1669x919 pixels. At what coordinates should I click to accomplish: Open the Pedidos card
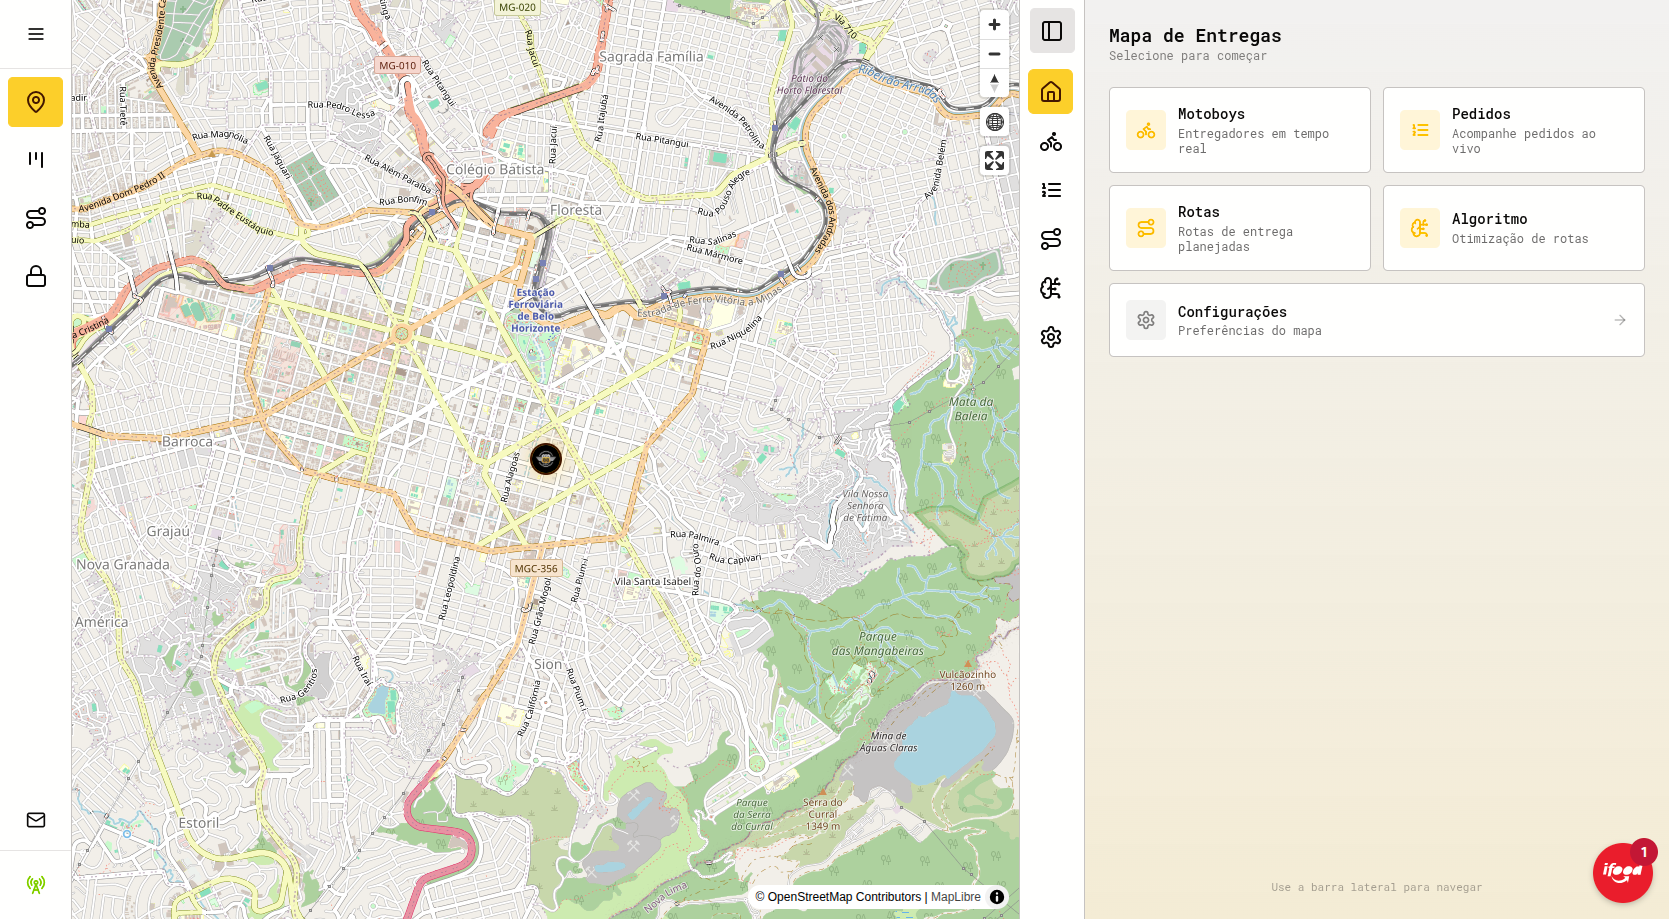pos(1513,130)
